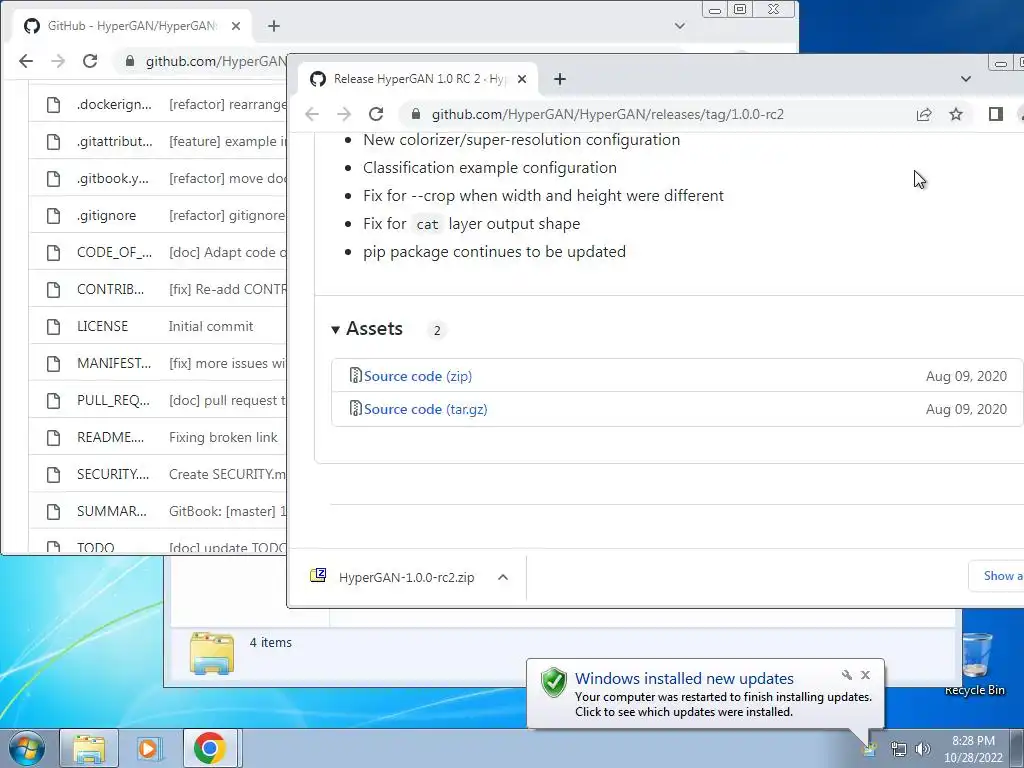Open README file in repo list
The image size is (1024, 768).
click(x=110, y=438)
